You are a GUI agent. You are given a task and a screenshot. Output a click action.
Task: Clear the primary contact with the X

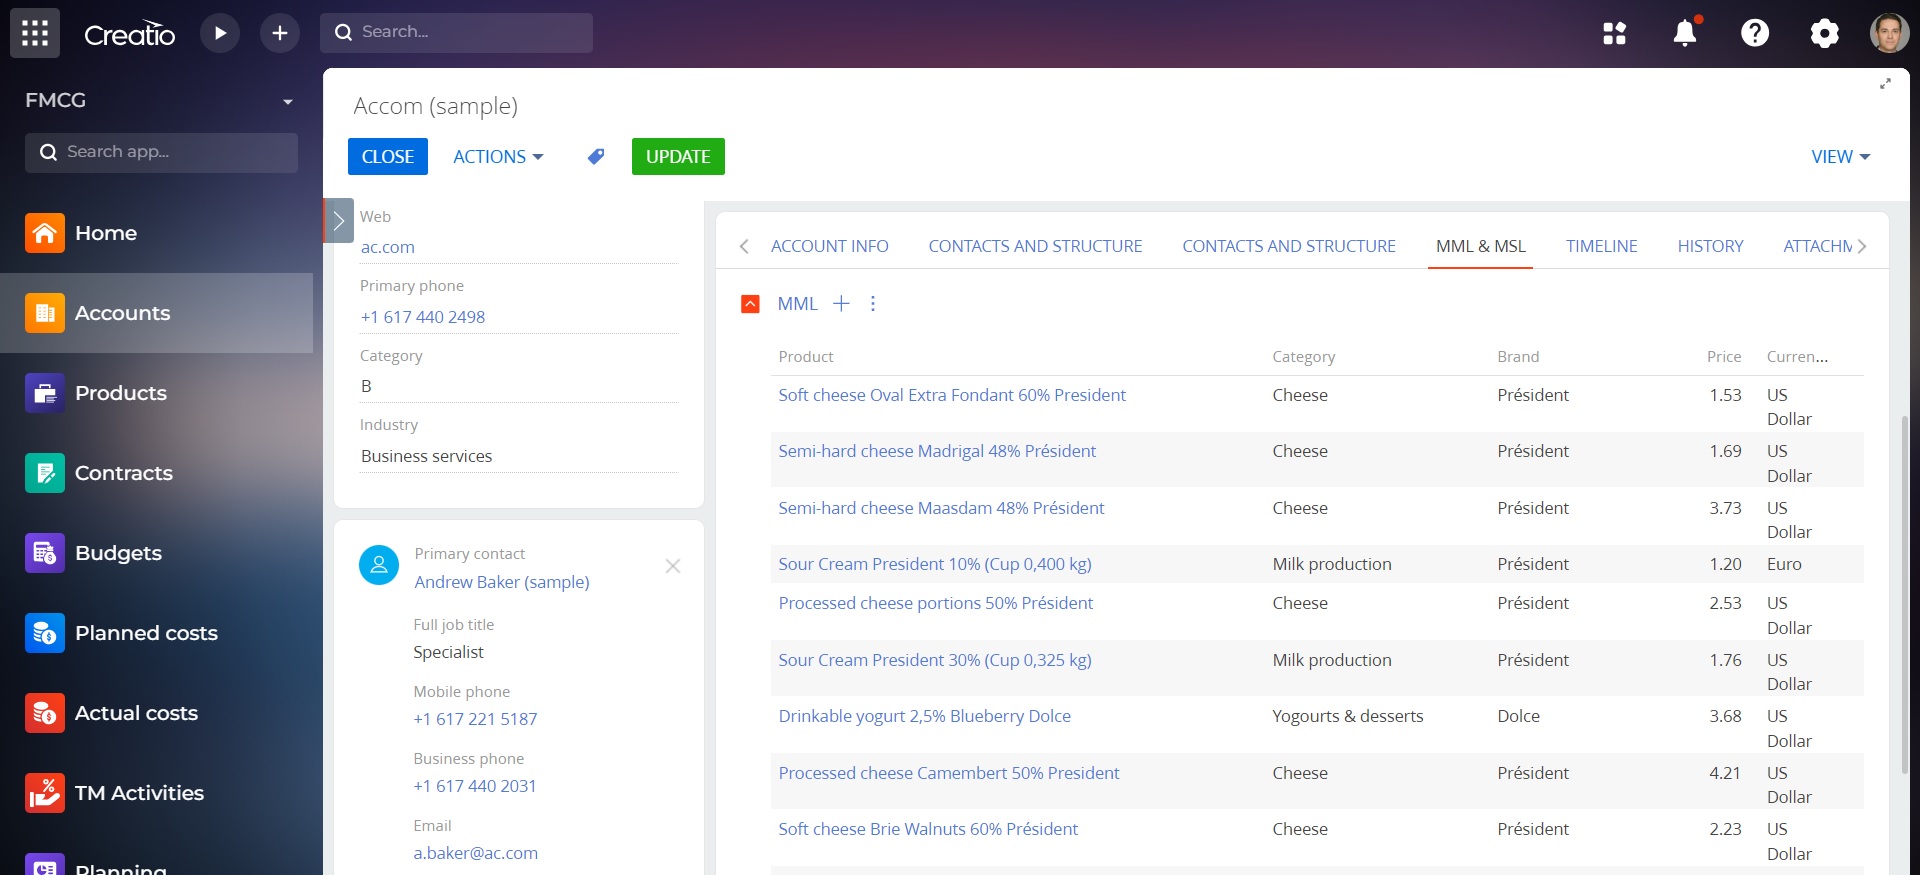(673, 566)
